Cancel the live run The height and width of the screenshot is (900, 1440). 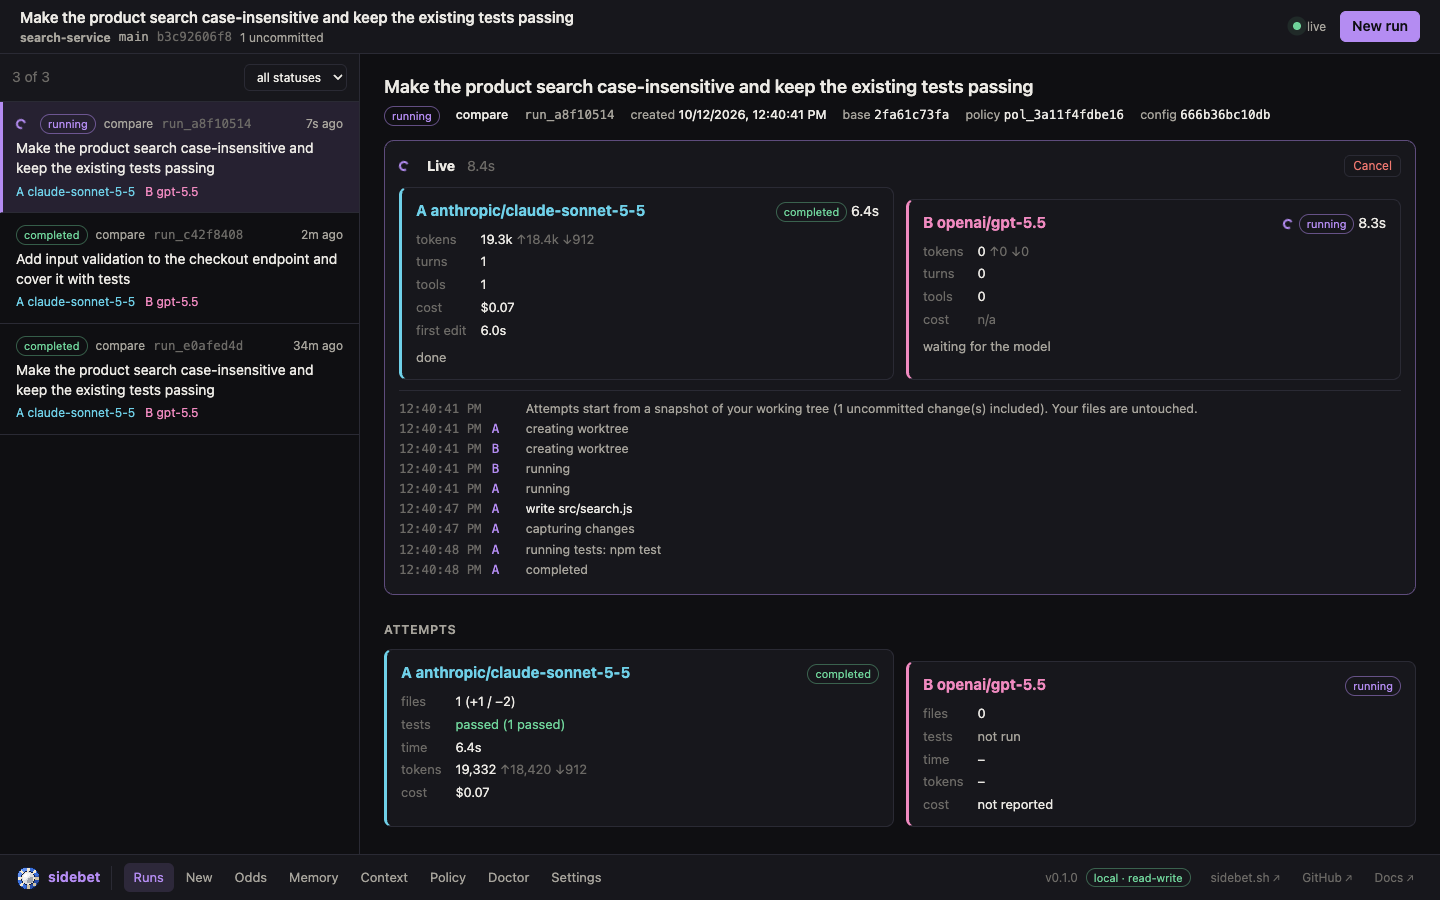(x=1372, y=166)
